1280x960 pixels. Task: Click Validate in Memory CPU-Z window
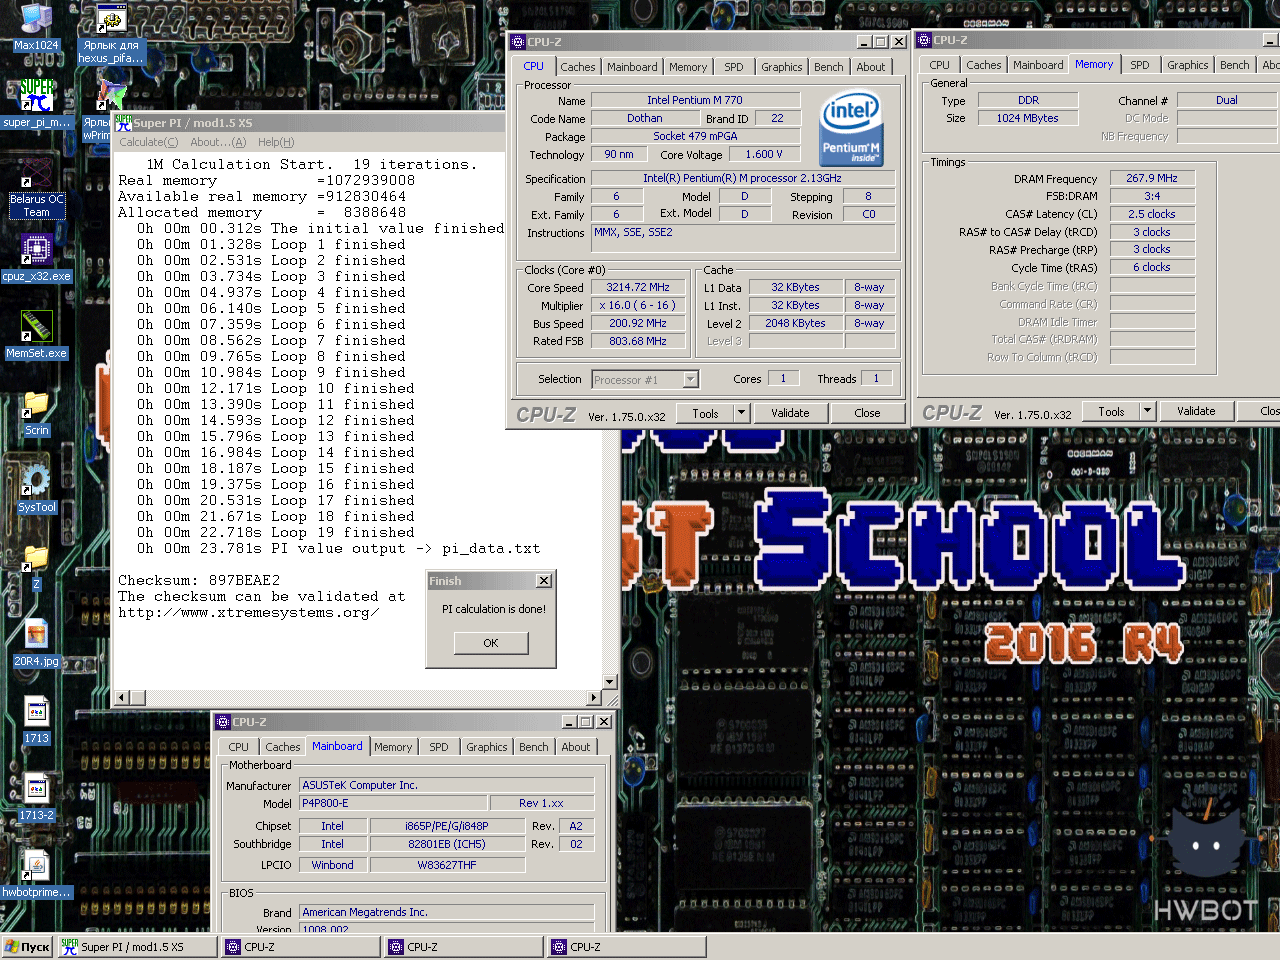pos(1196,411)
